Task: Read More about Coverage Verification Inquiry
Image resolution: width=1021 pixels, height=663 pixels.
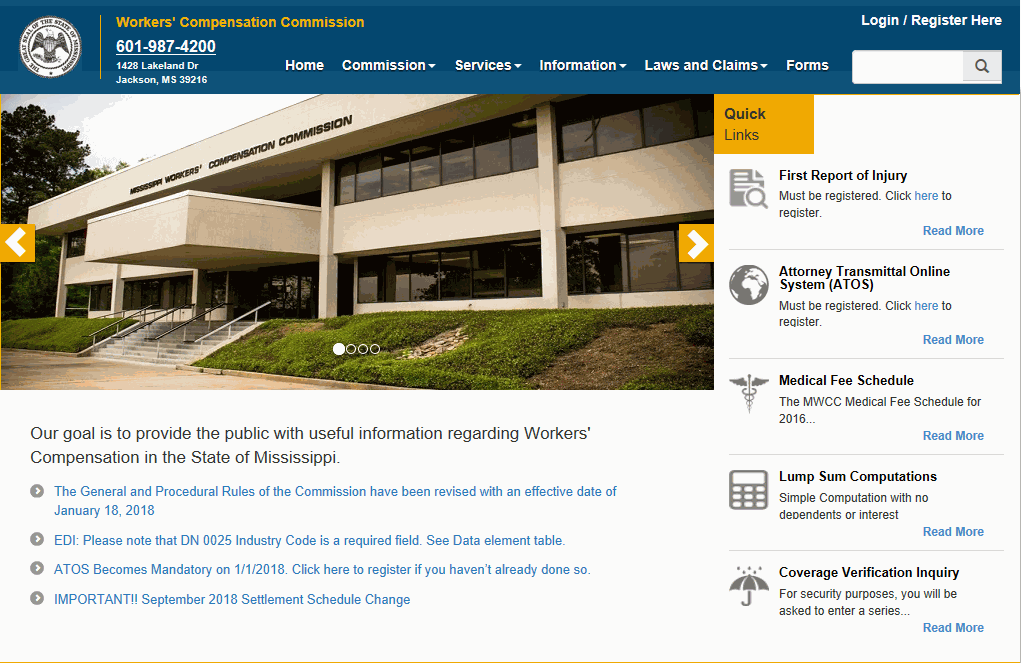Action: point(953,628)
